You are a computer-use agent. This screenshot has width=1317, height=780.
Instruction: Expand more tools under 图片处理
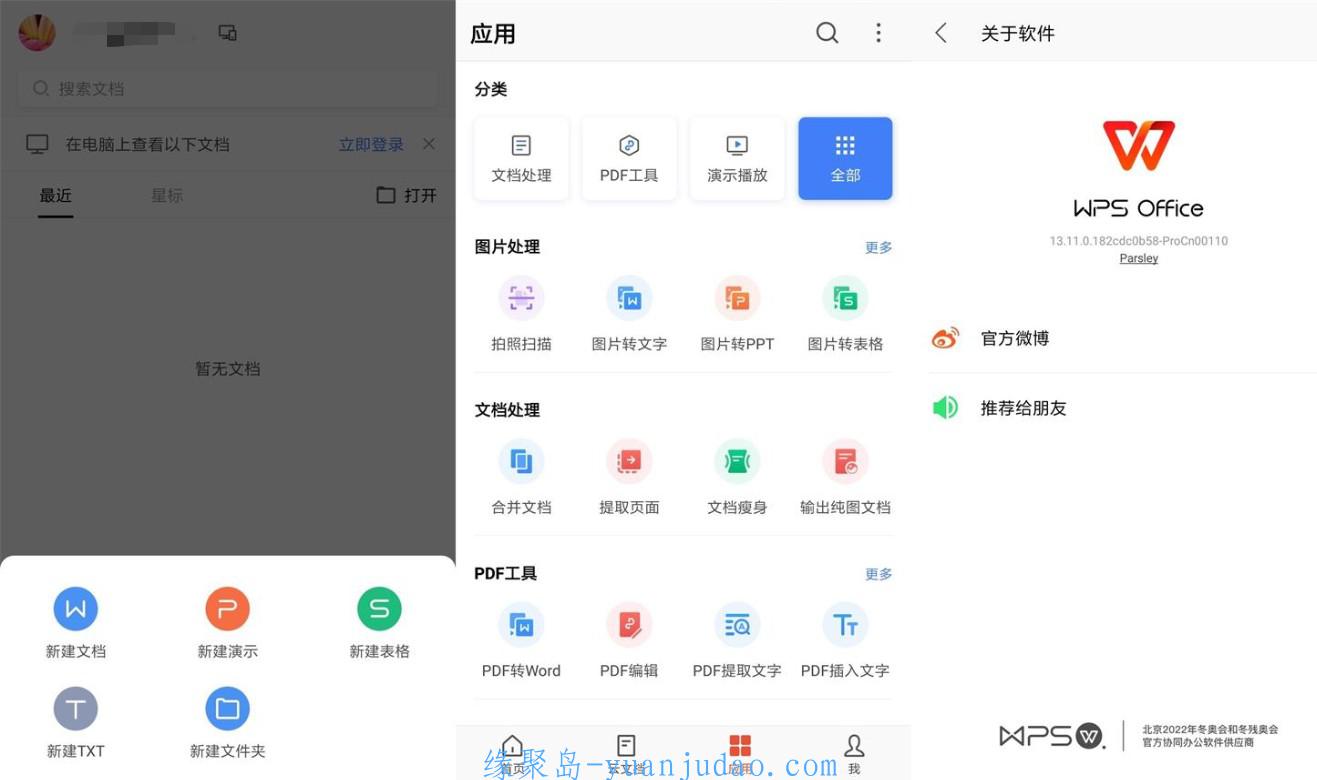878,248
